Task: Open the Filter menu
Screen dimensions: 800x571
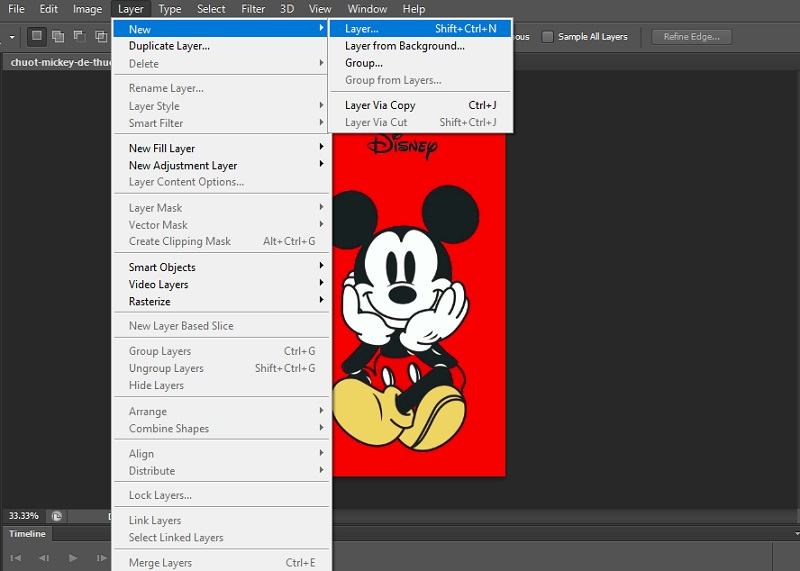Action: point(253,9)
